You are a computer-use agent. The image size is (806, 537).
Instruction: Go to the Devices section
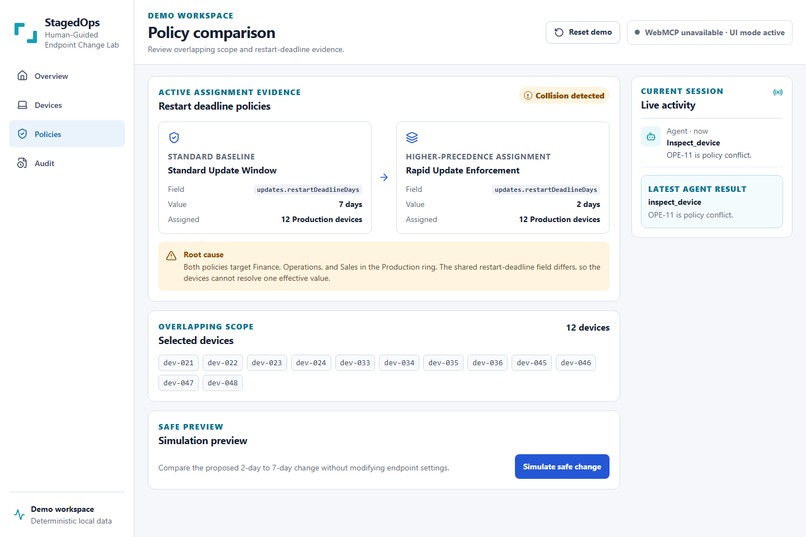(67, 105)
